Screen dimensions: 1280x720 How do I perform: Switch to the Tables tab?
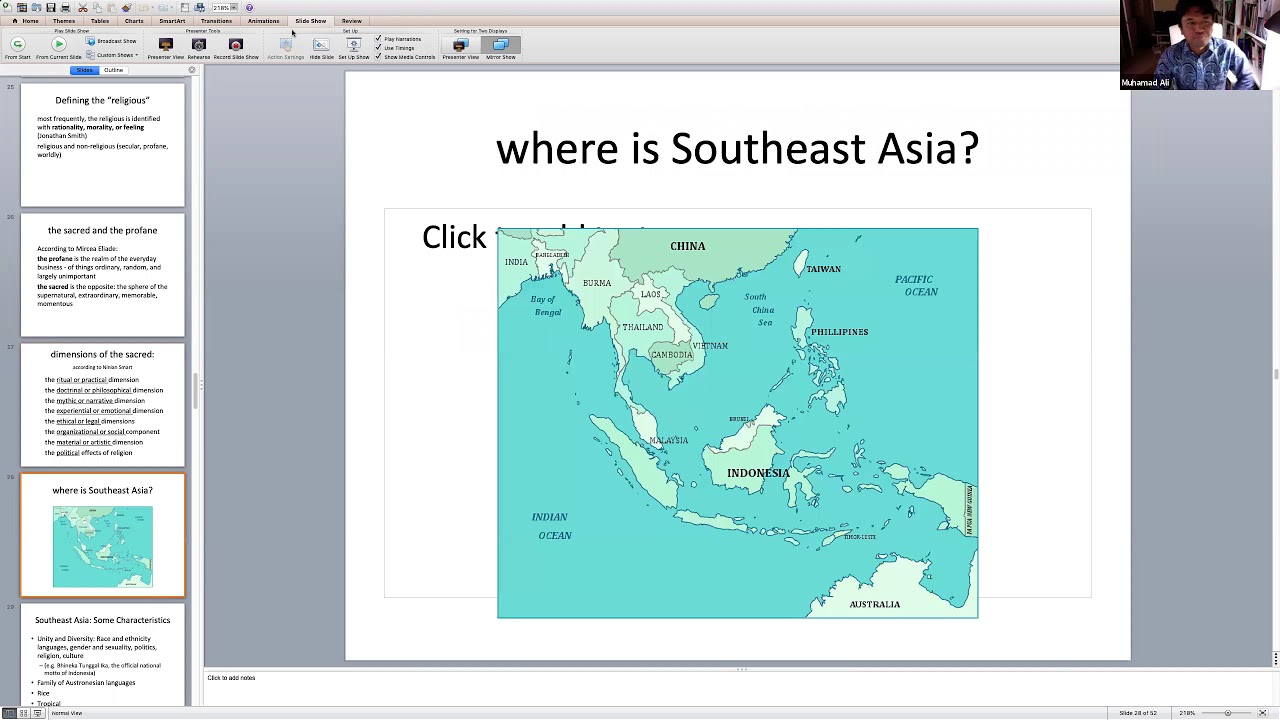(x=99, y=21)
